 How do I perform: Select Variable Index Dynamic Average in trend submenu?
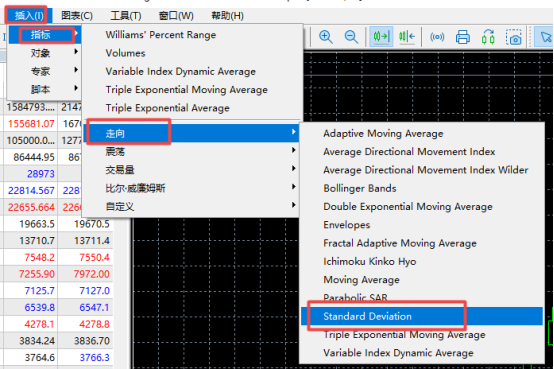click(398, 353)
